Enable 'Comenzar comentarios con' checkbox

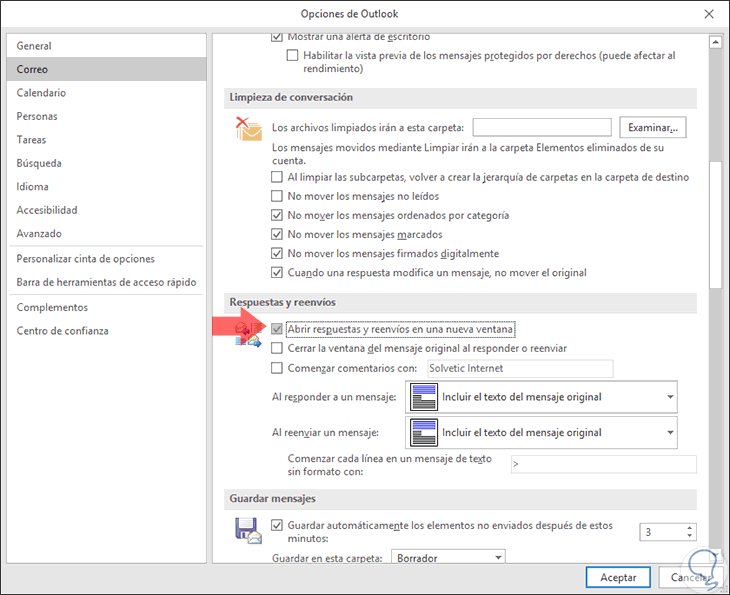pyautogui.click(x=277, y=368)
